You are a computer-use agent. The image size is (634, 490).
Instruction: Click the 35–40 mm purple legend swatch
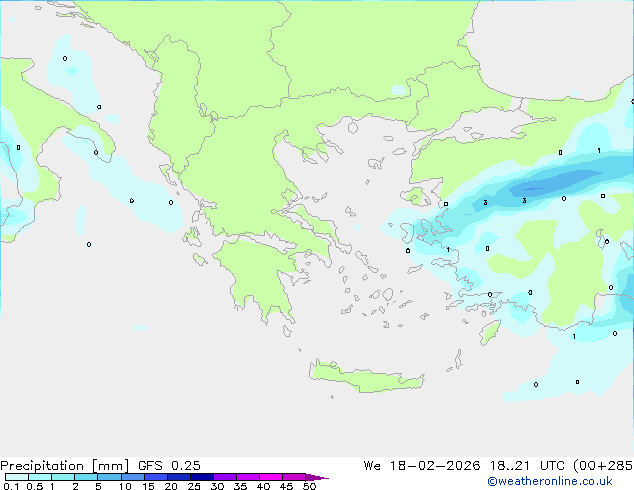click(247, 477)
